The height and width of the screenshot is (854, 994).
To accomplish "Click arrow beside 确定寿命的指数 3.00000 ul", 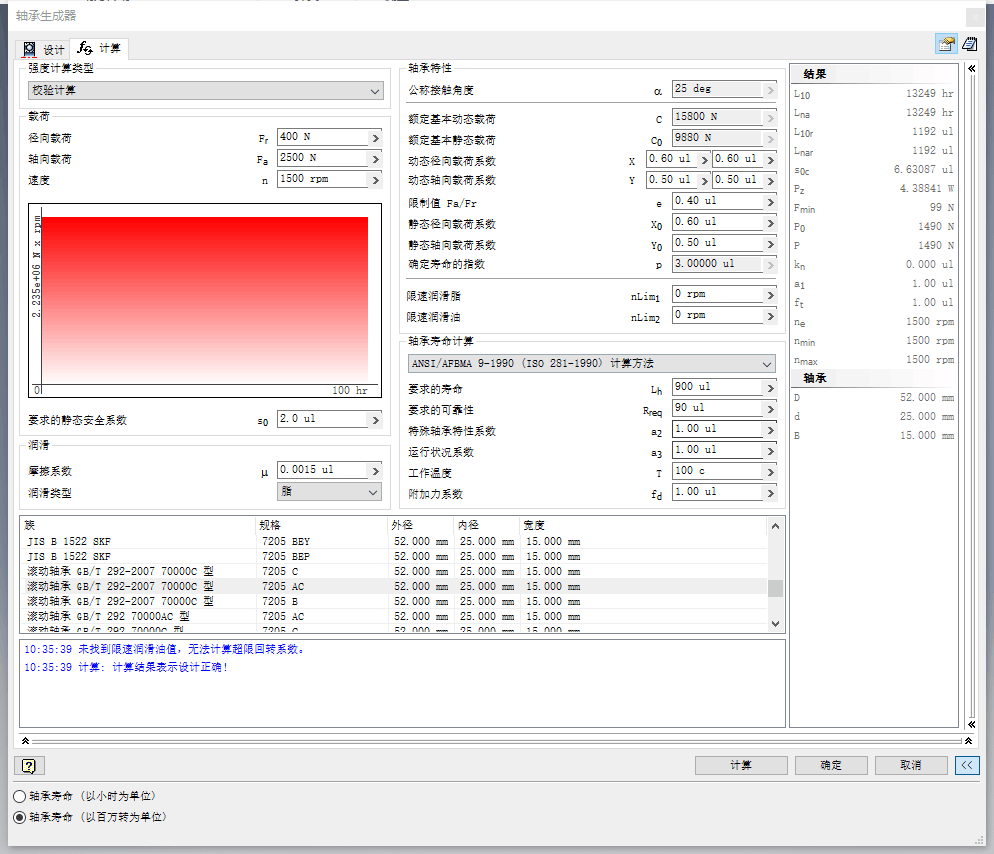I will pyautogui.click(x=771, y=264).
